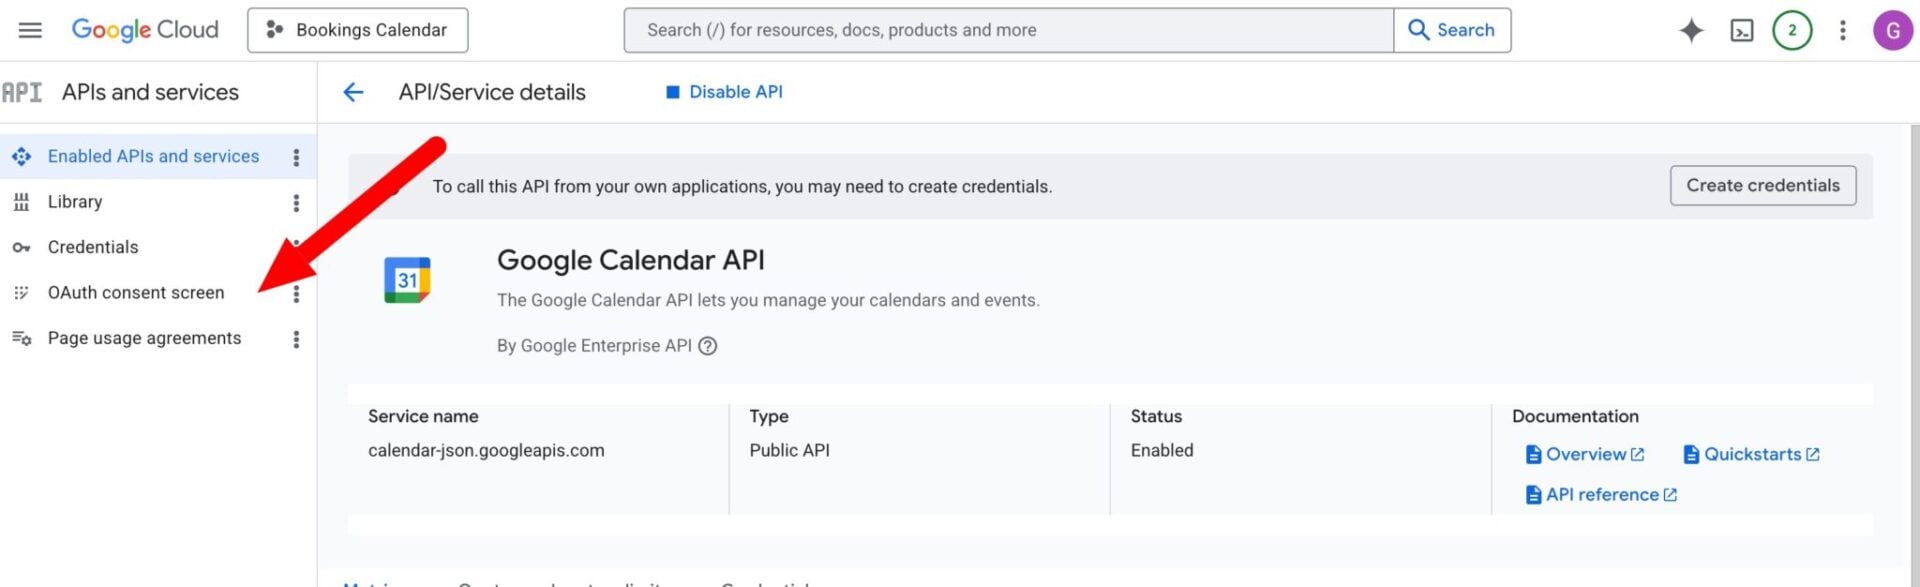Image resolution: width=1920 pixels, height=587 pixels.
Task: Open options menu for Enabled APIs and services
Action: tap(296, 157)
